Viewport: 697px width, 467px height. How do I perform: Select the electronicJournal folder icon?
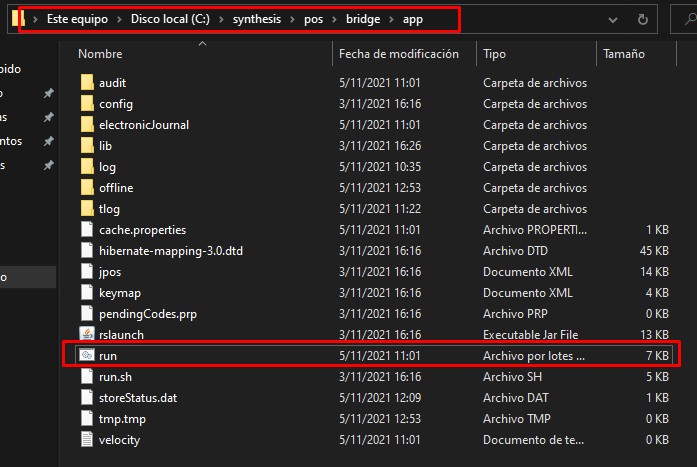(86, 125)
